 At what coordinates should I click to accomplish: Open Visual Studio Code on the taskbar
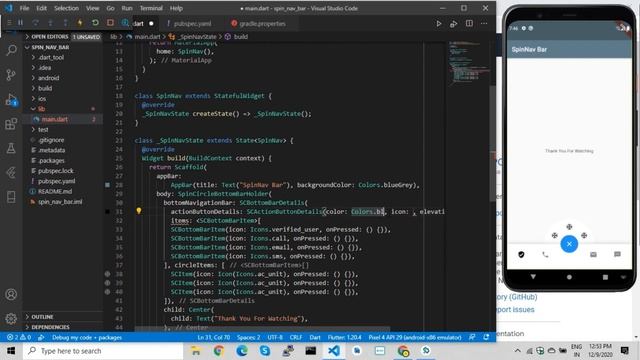(333, 351)
